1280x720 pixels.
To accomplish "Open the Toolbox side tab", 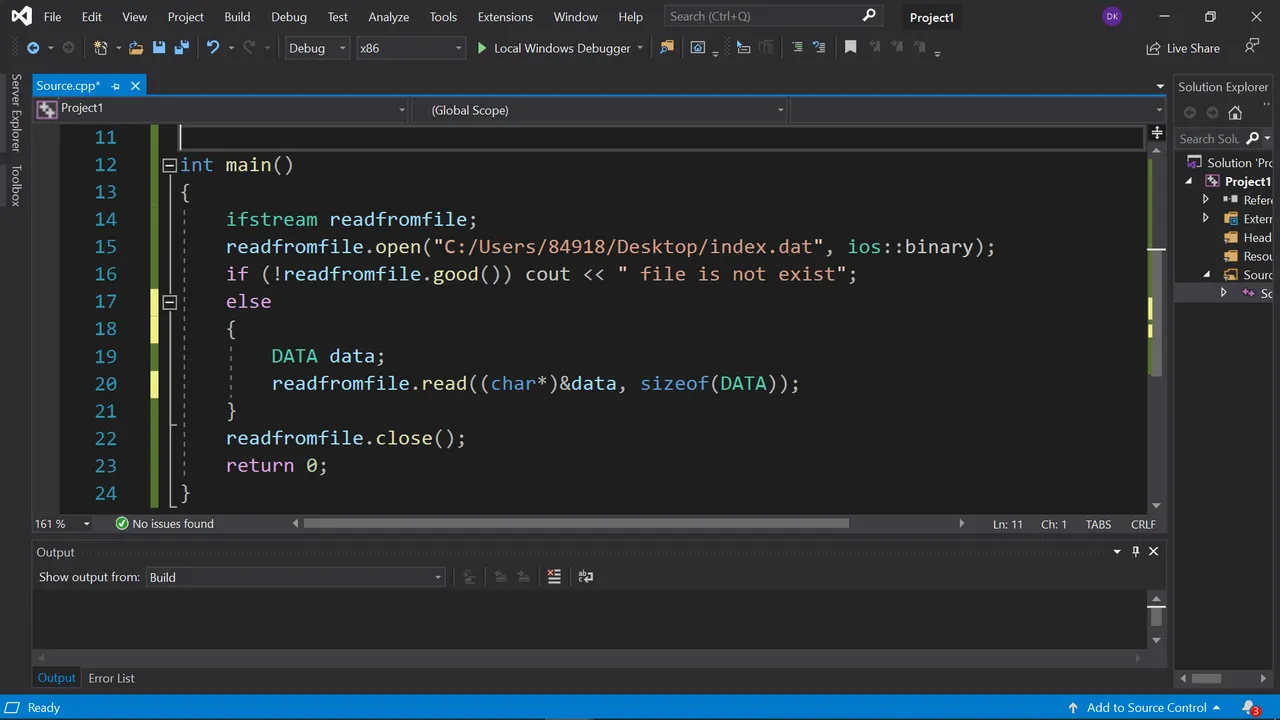I will pyautogui.click(x=15, y=186).
